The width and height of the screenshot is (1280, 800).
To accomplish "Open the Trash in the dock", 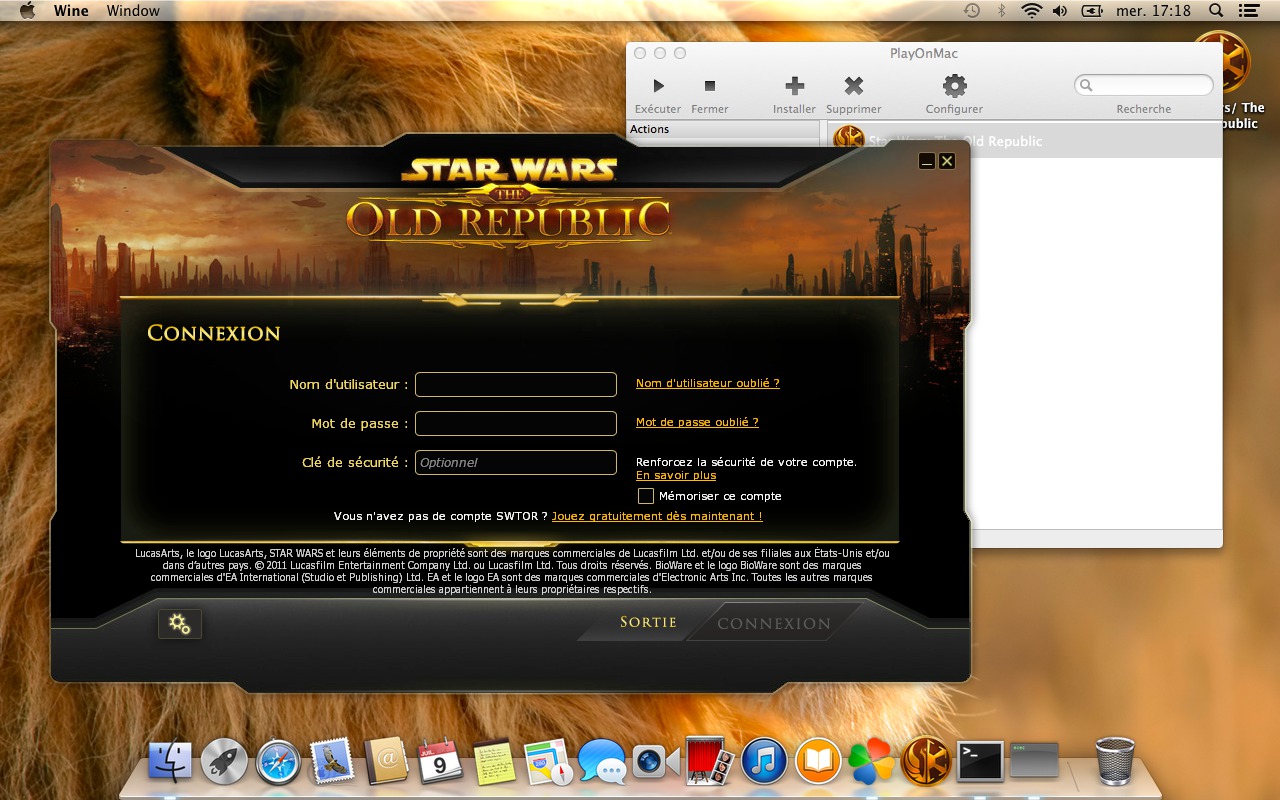I will coord(1115,762).
